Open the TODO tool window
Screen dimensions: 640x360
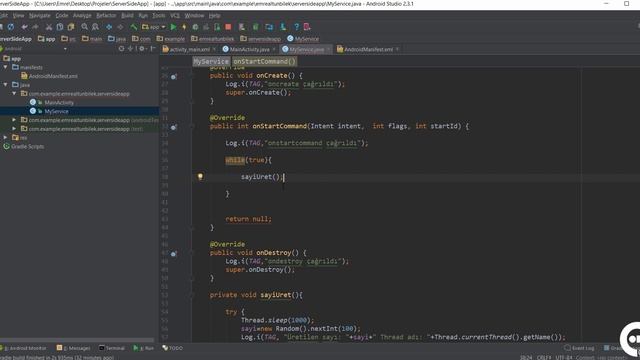click(173, 348)
